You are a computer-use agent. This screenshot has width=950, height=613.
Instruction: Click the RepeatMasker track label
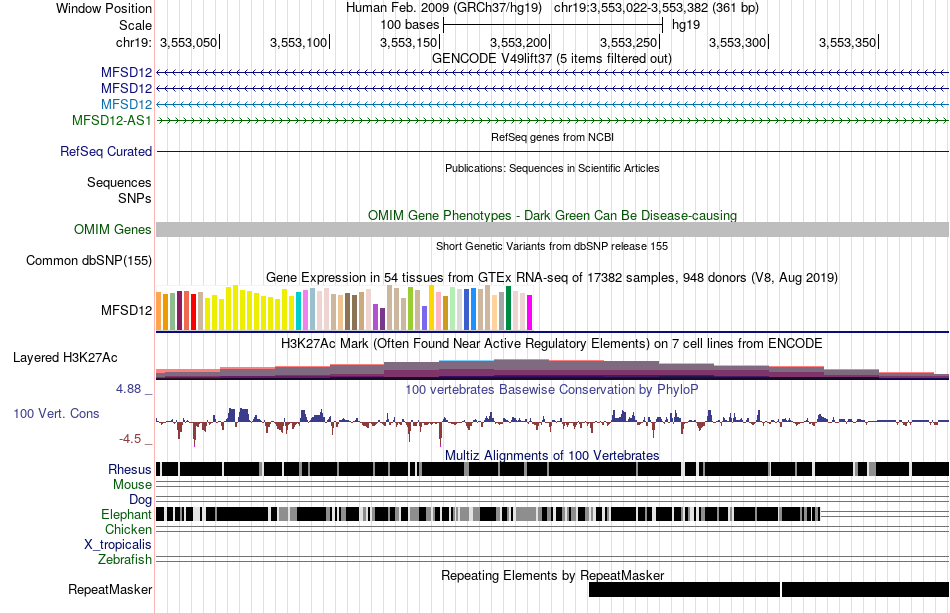110,589
